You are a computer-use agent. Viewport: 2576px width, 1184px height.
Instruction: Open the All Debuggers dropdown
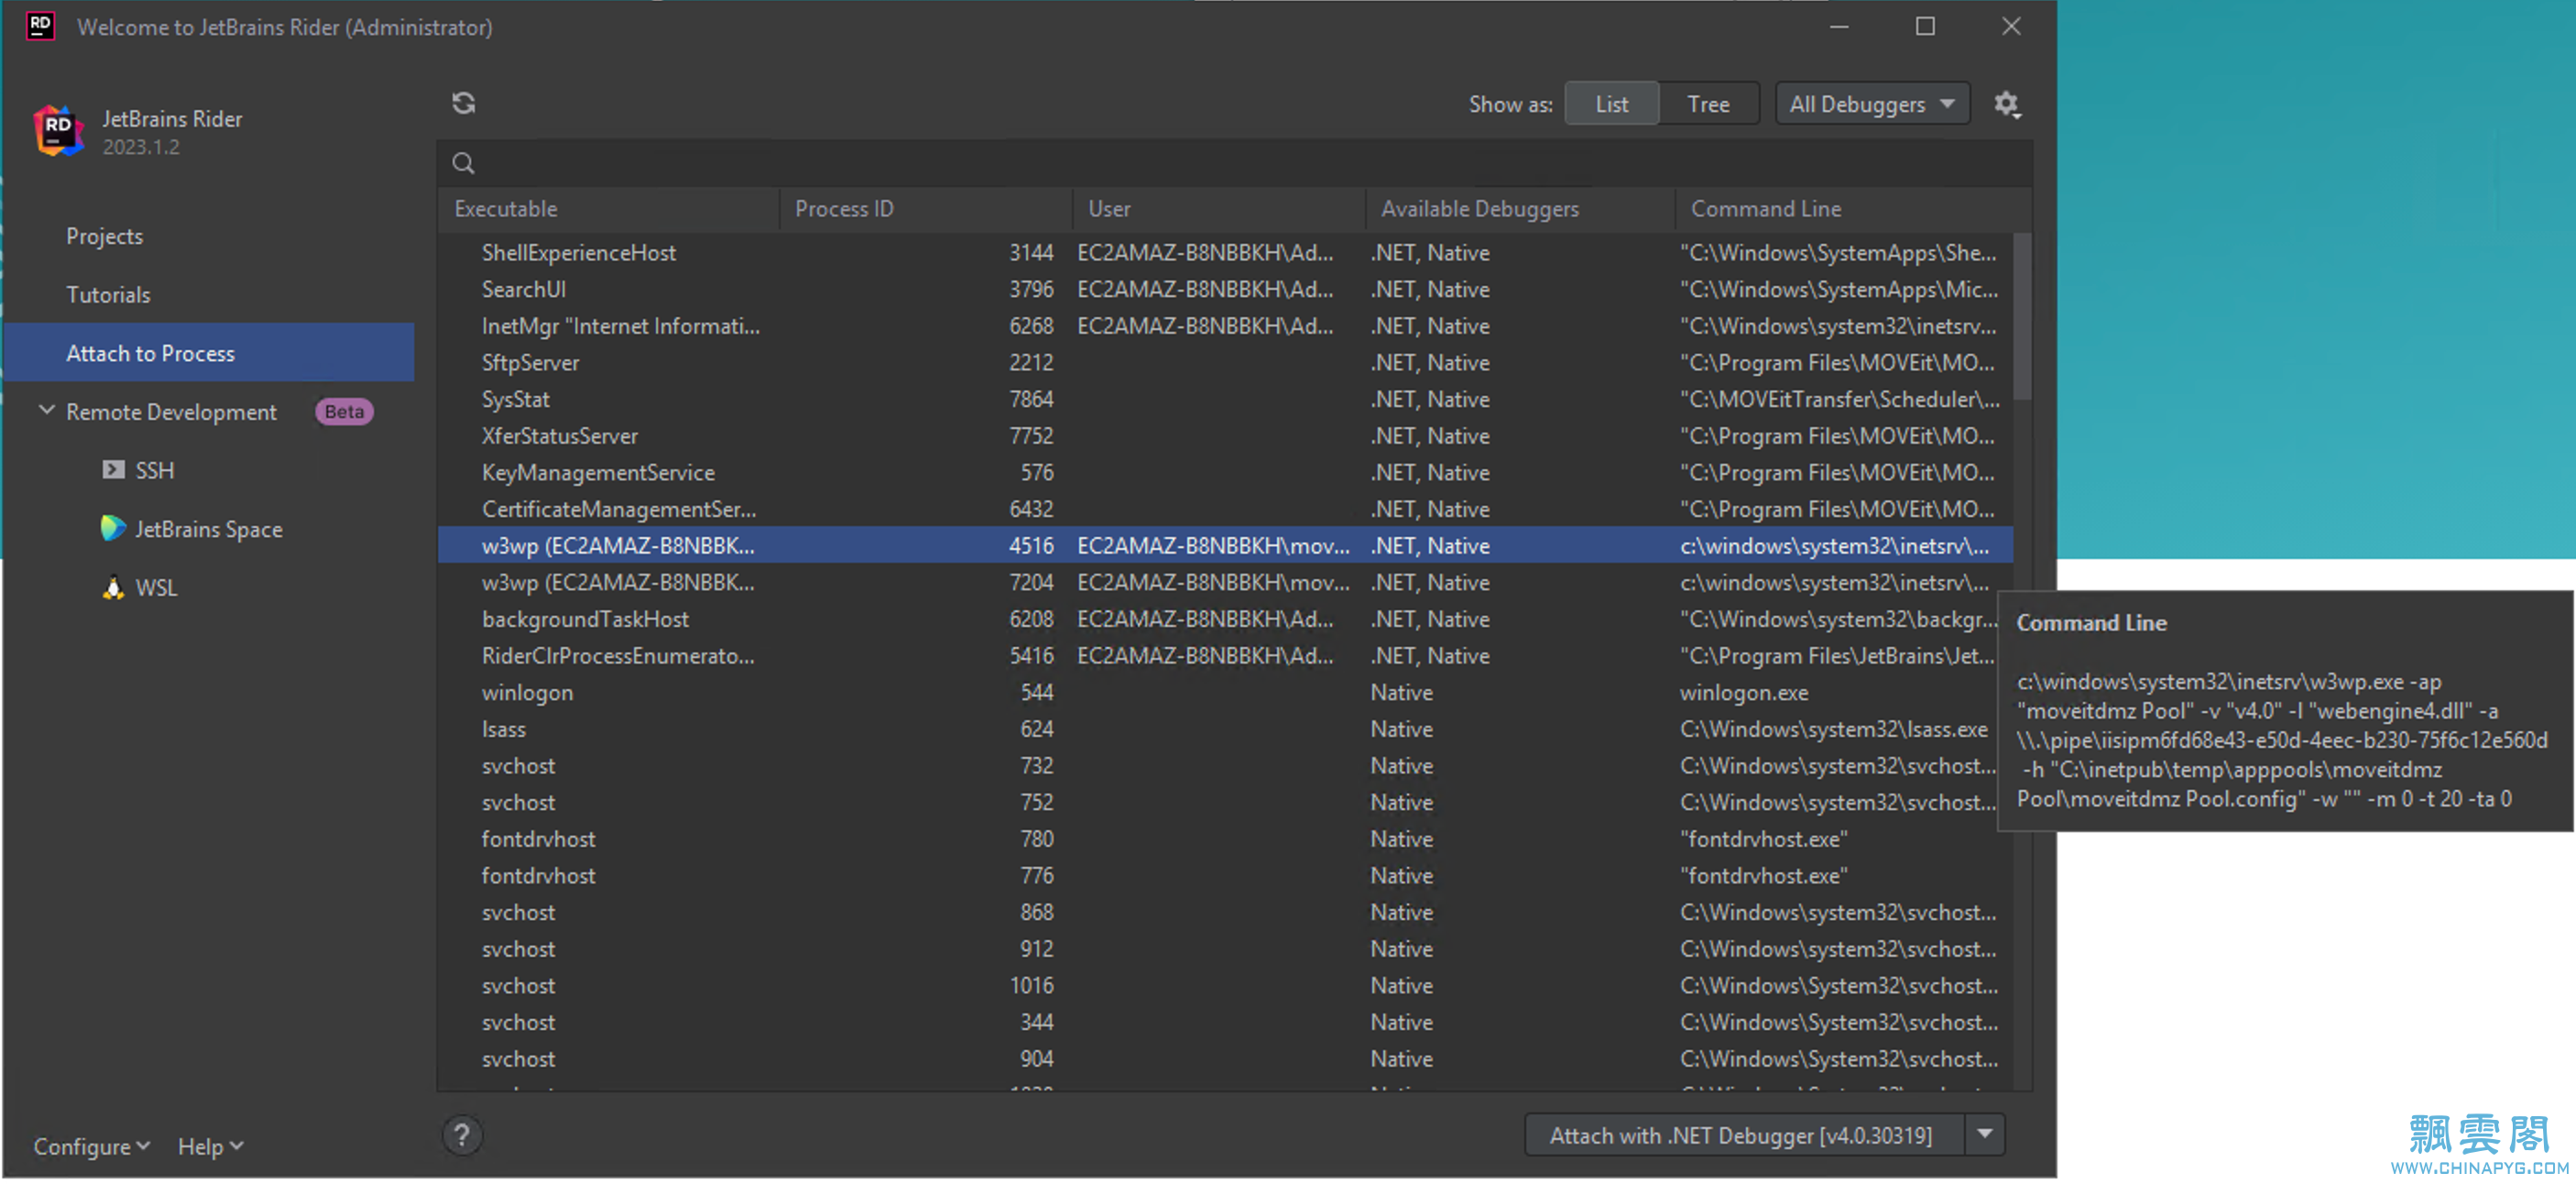(1872, 104)
